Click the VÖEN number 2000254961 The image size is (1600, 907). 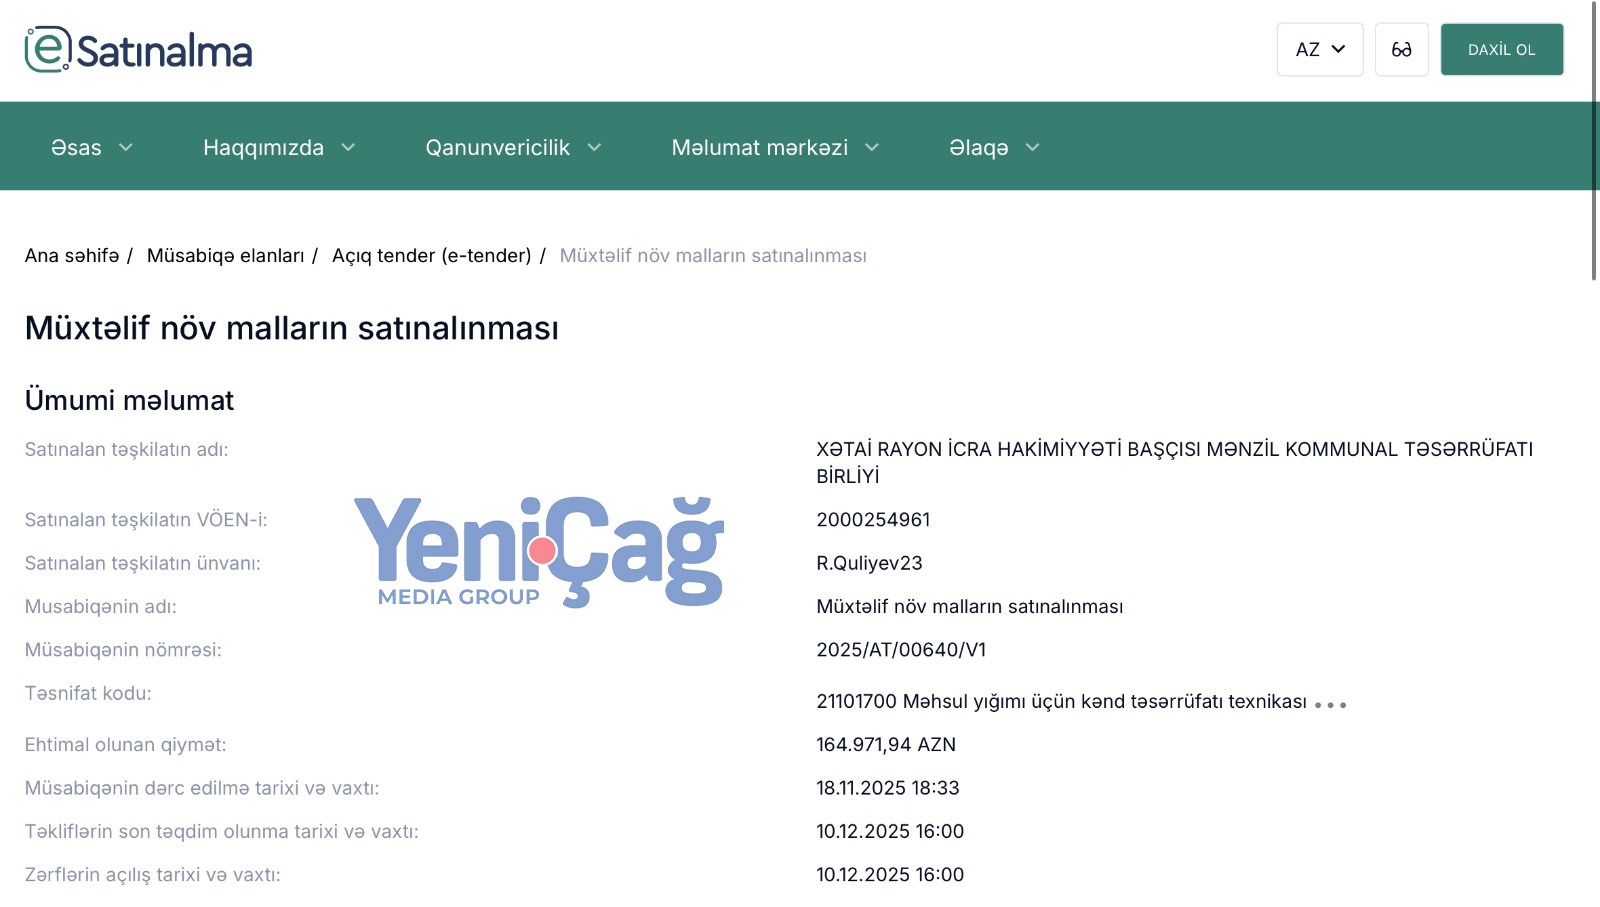[x=873, y=520]
